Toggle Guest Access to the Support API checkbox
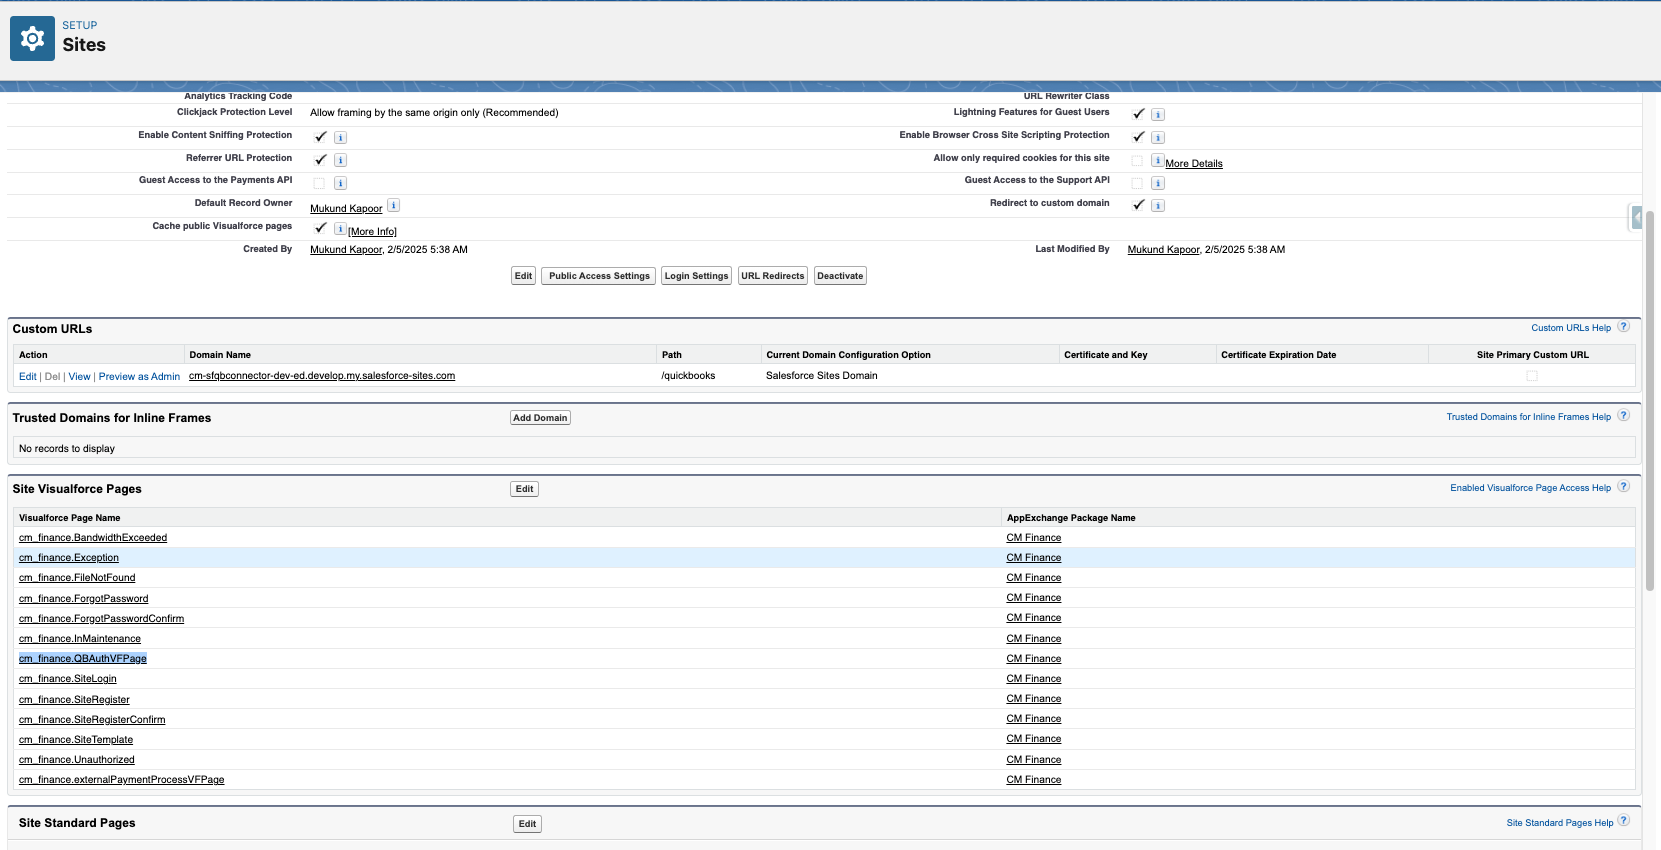This screenshot has height=850, width=1661. click(x=1137, y=183)
